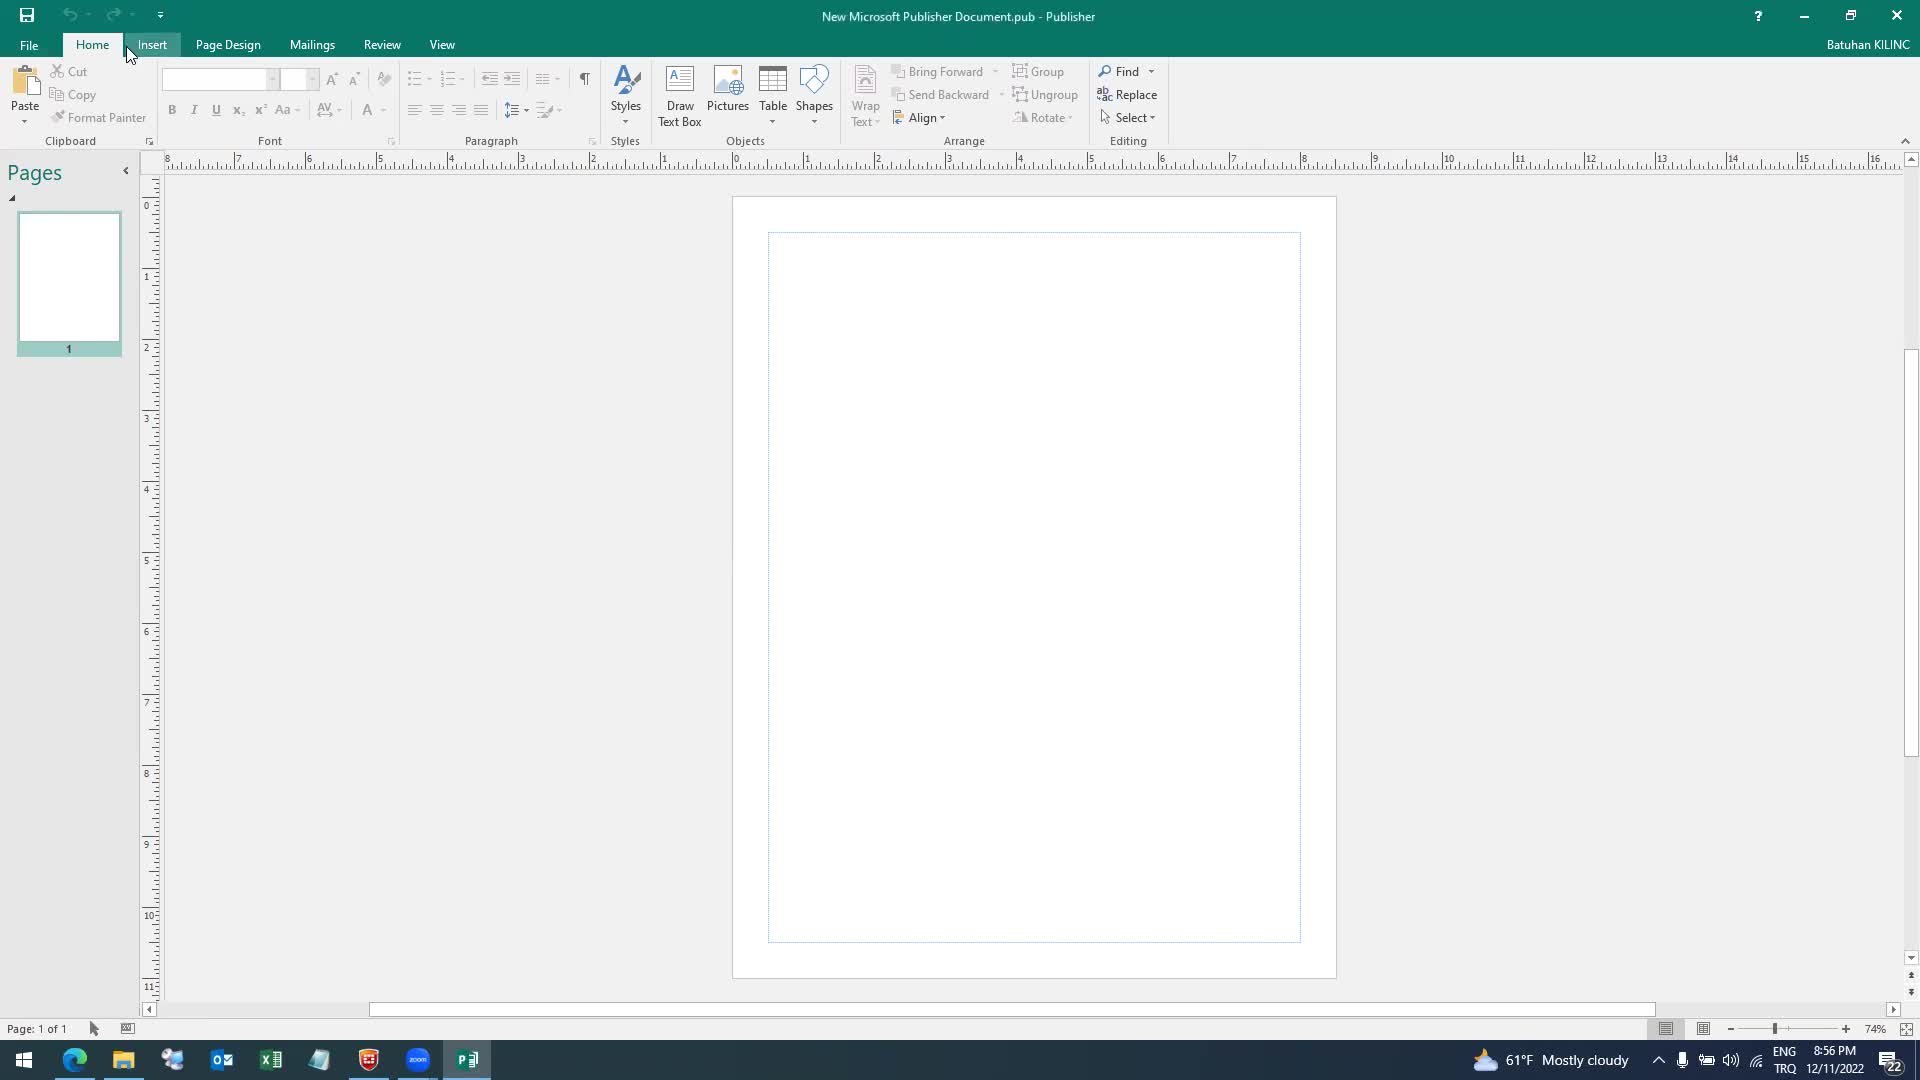Open the Review tab
The image size is (1920, 1080).
click(382, 45)
